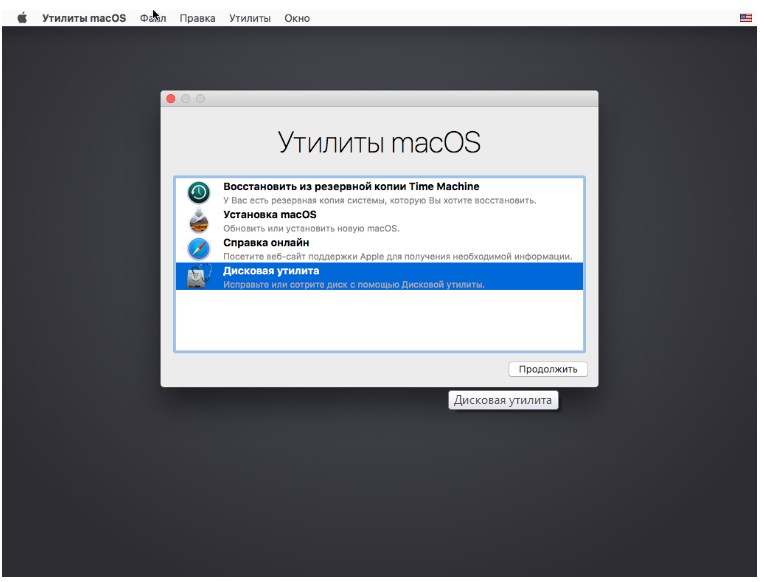Open the Утилиты macOS application menu

tap(84, 18)
